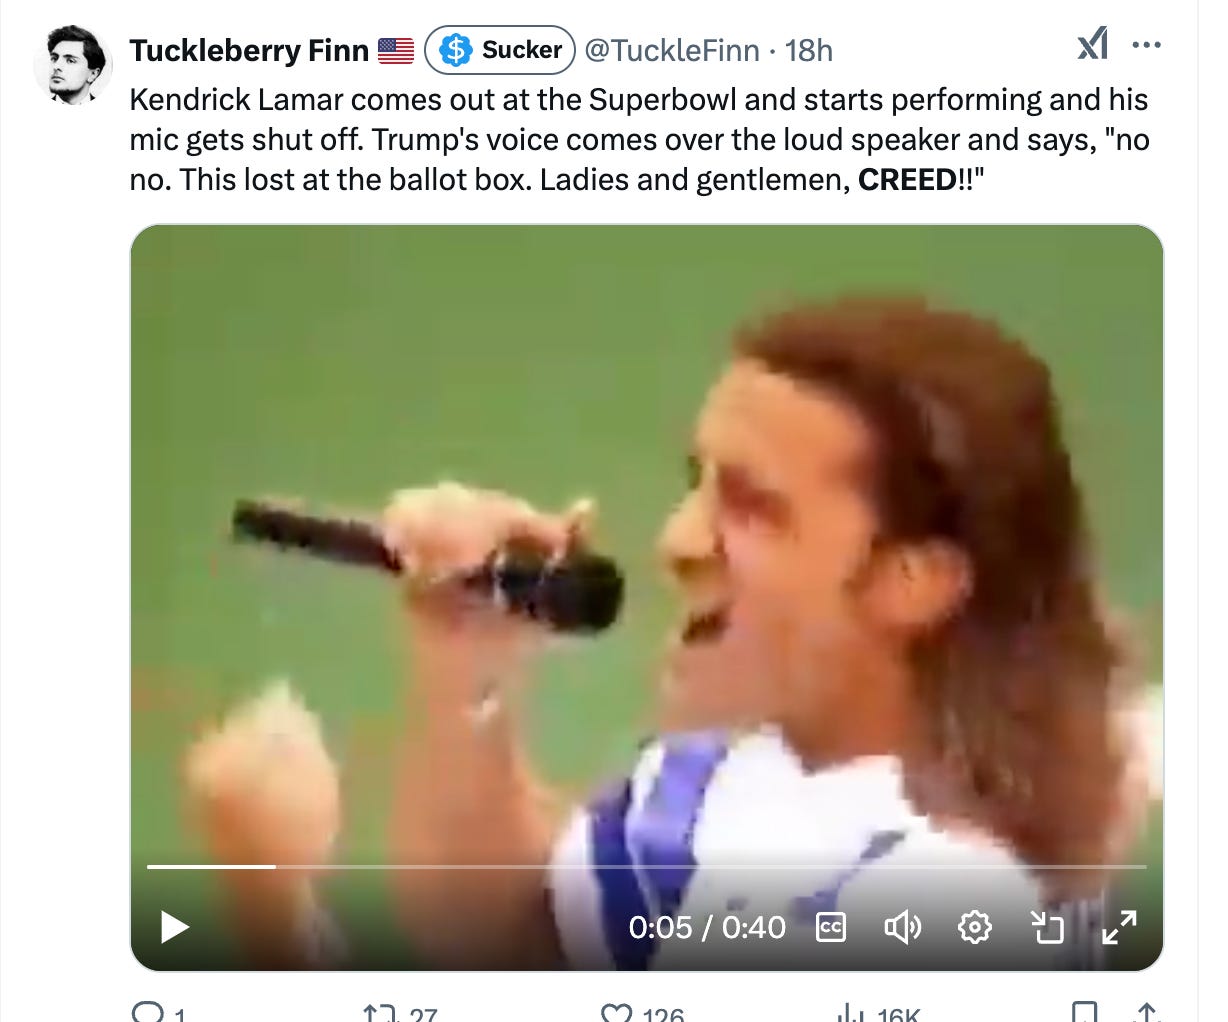
Task: Expand video to fullscreen
Action: (1121, 927)
